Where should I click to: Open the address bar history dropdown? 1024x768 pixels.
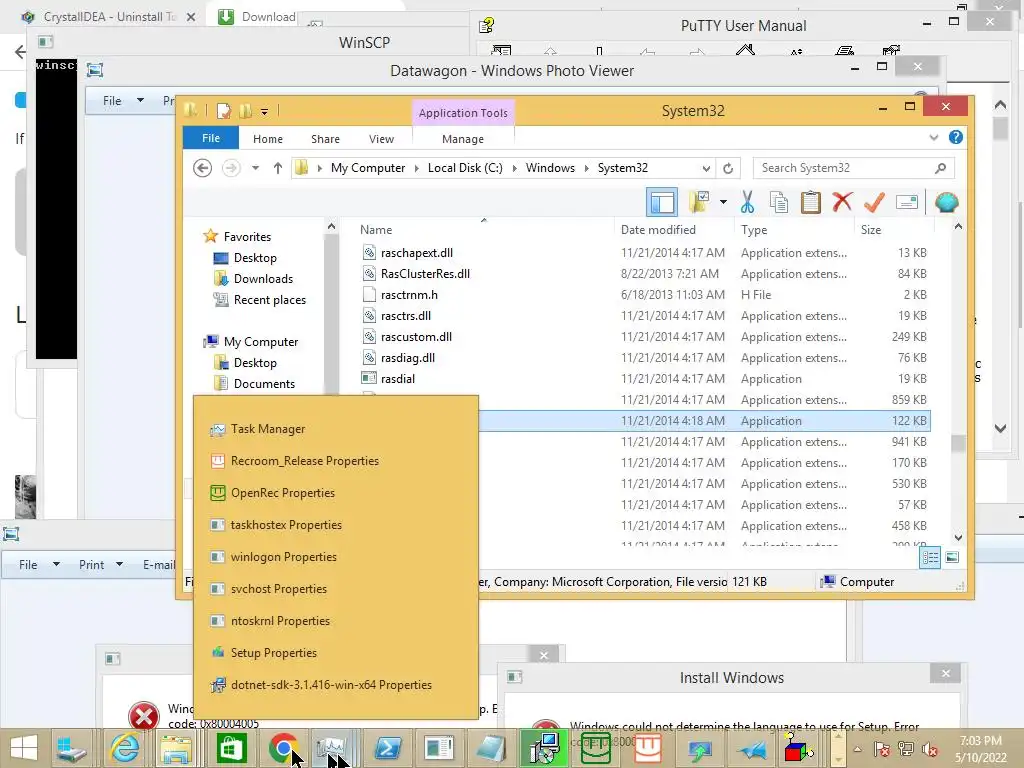[706, 168]
